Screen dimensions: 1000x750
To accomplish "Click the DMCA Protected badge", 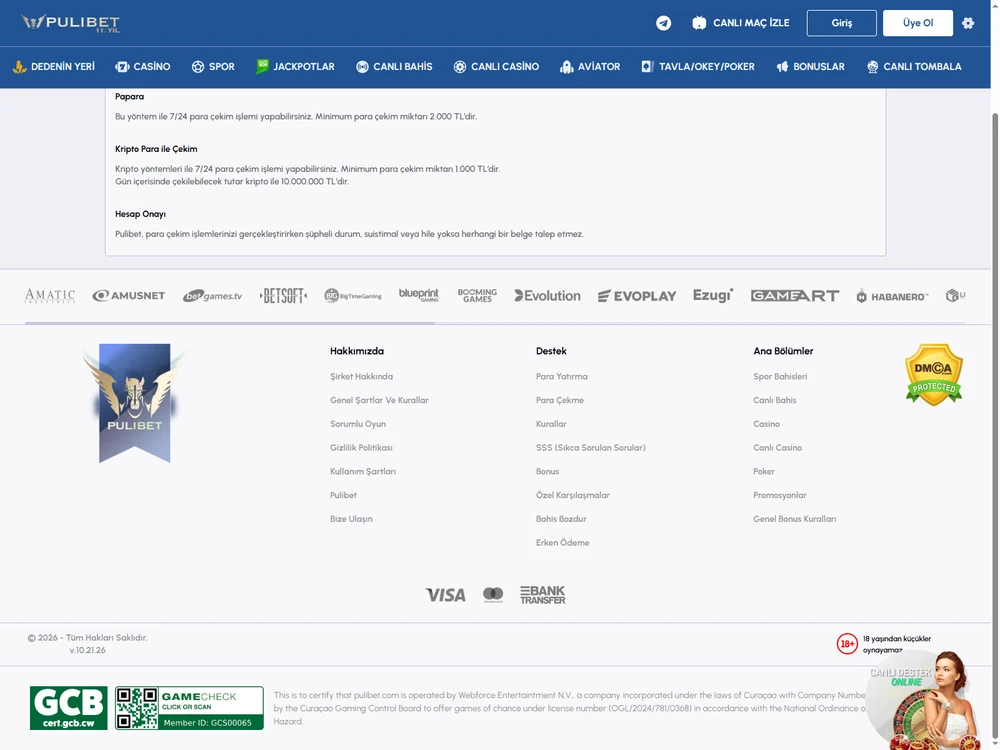I will pyautogui.click(x=934, y=374).
